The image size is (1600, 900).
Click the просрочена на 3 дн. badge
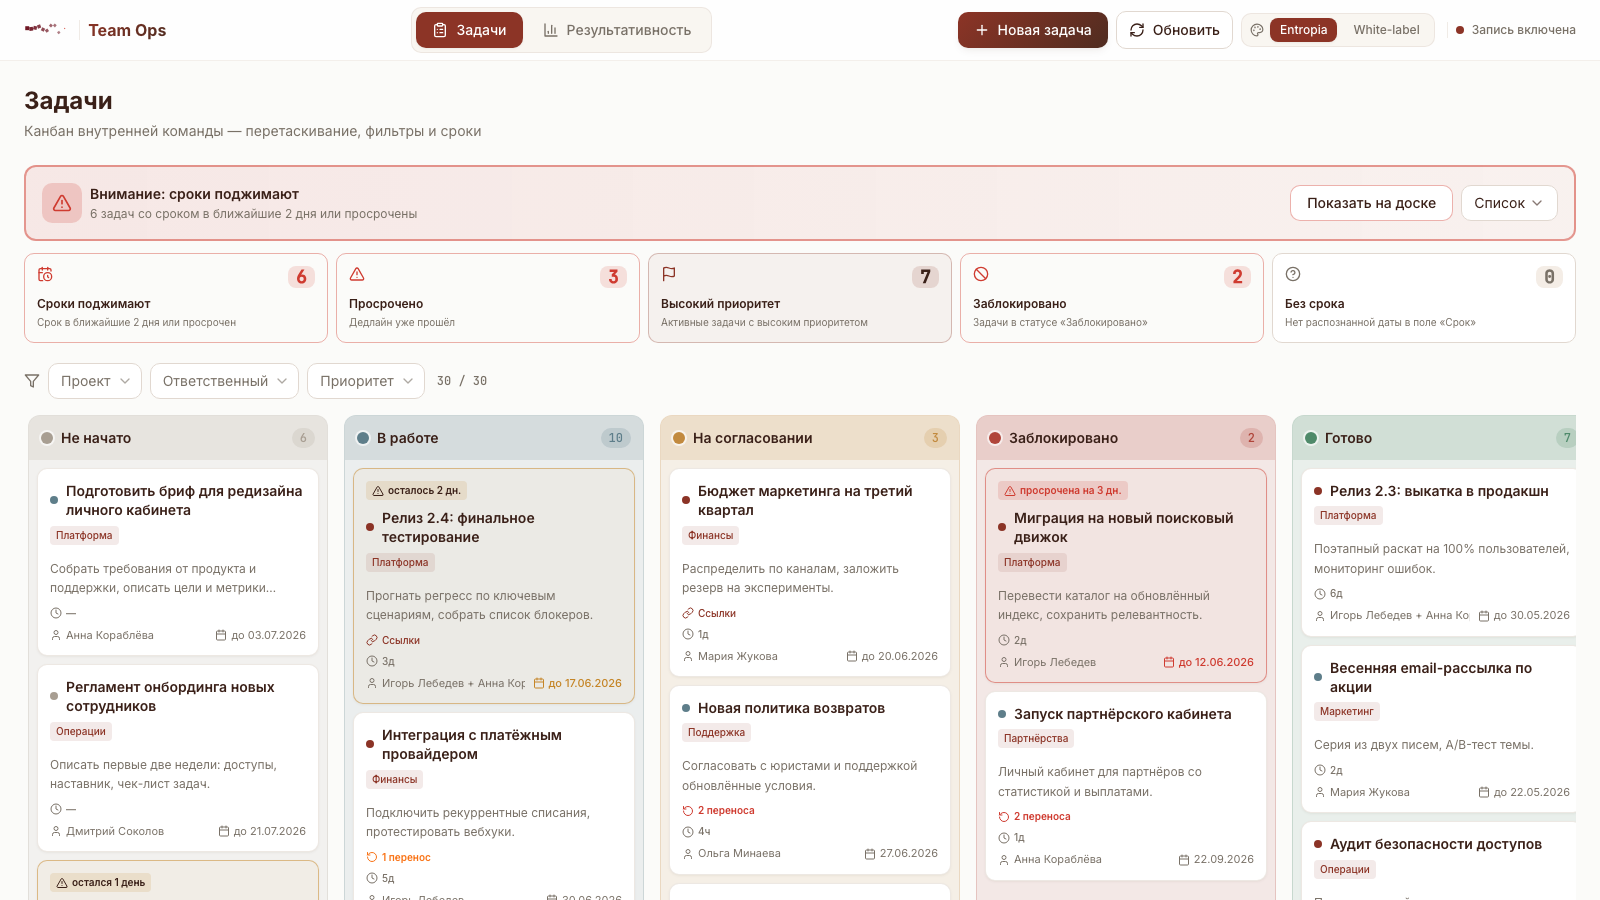pos(1063,491)
